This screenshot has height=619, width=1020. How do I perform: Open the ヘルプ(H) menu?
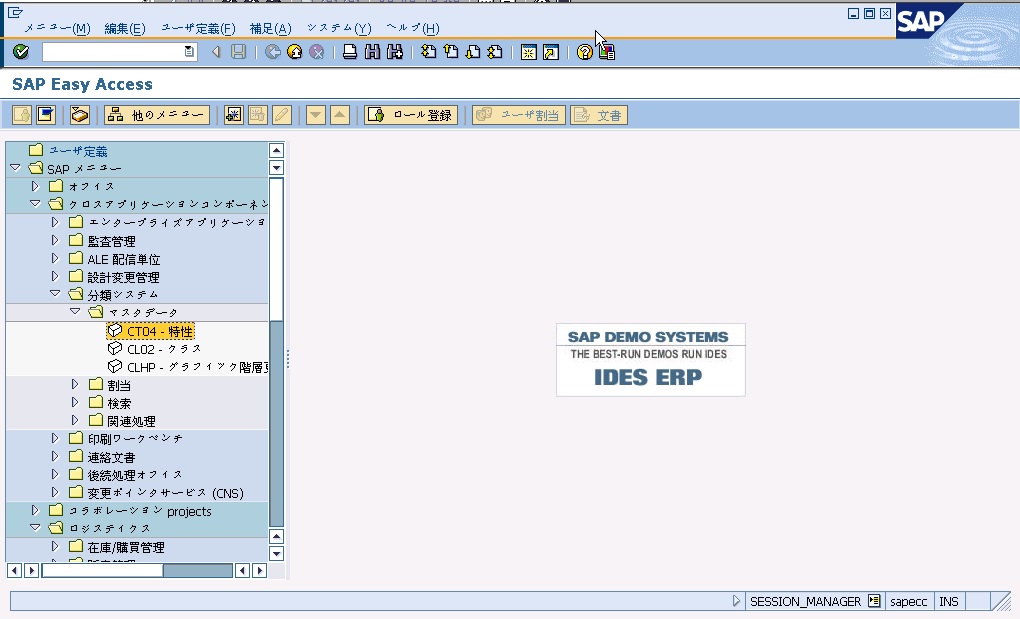coord(413,28)
